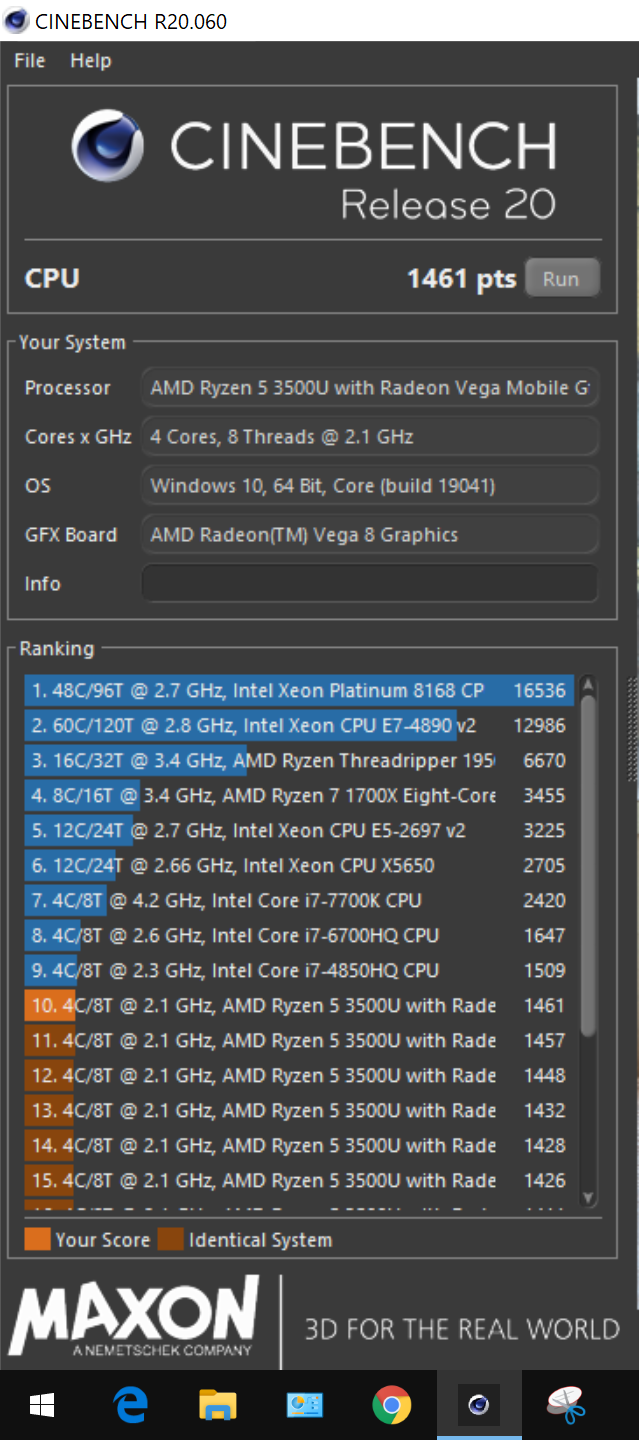
Task: Click the GFX Board Vega 8 field
Action: [370, 534]
